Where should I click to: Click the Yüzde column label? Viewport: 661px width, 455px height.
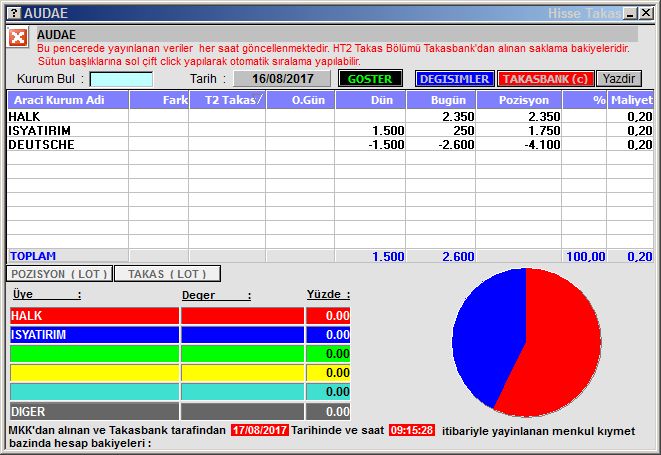tap(328, 294)
